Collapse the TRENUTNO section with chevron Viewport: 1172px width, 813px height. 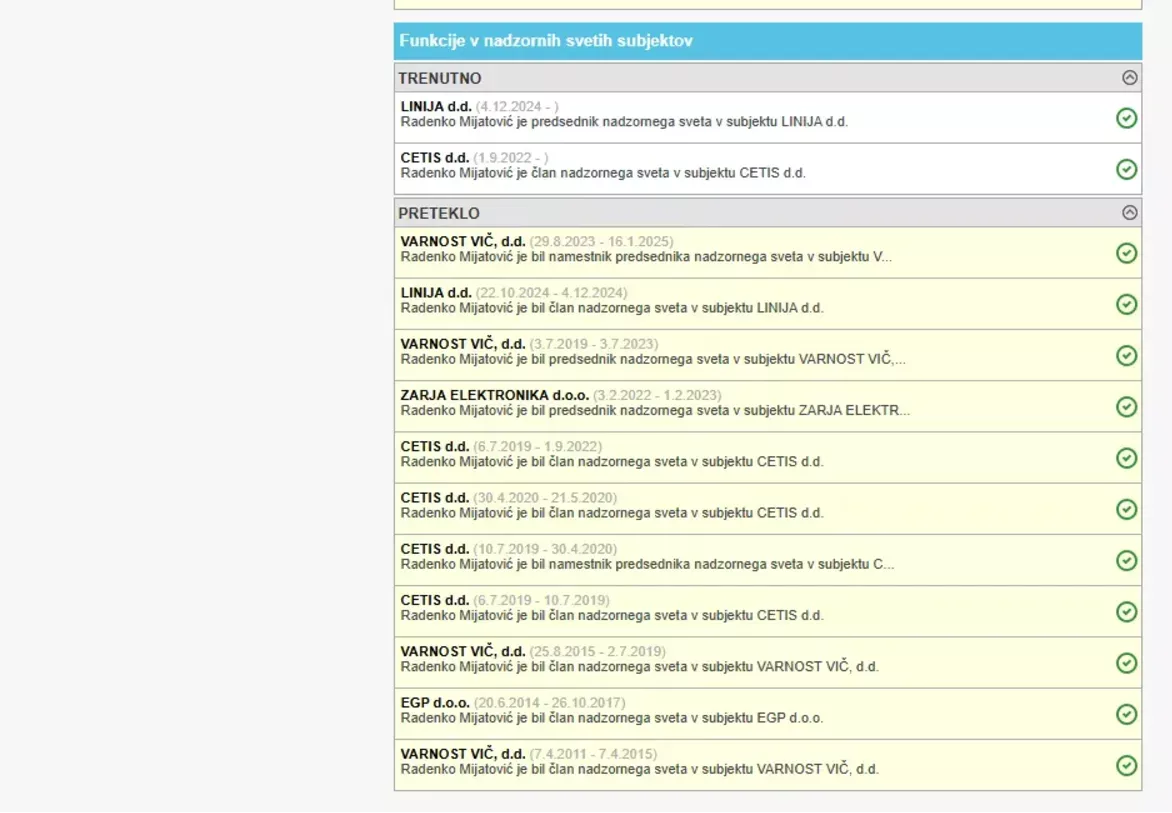point(1129,77)
